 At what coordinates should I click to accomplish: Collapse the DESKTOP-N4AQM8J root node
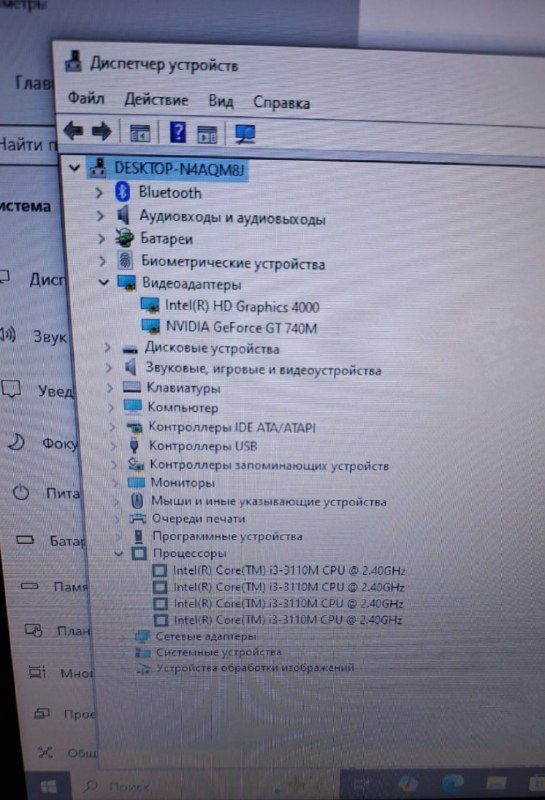coord(74,167)
